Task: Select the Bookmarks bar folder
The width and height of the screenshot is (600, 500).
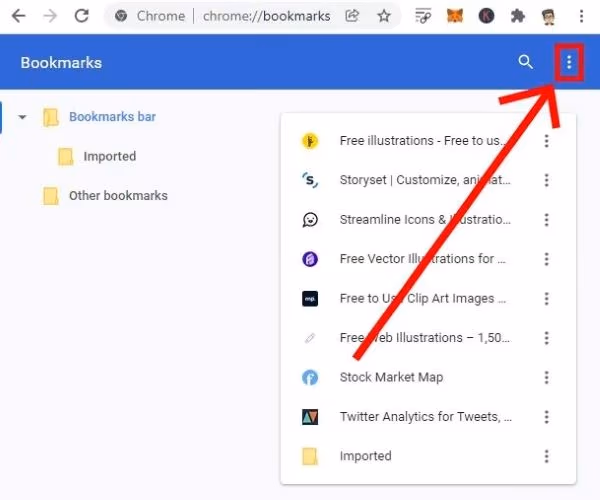Action: click(x=111, y=117)
